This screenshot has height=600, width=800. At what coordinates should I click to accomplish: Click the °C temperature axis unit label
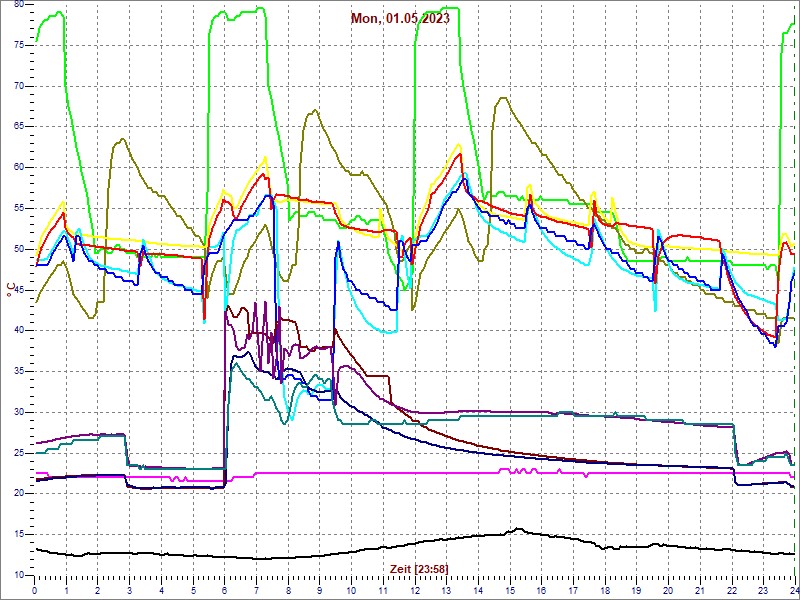coord(10,290)
